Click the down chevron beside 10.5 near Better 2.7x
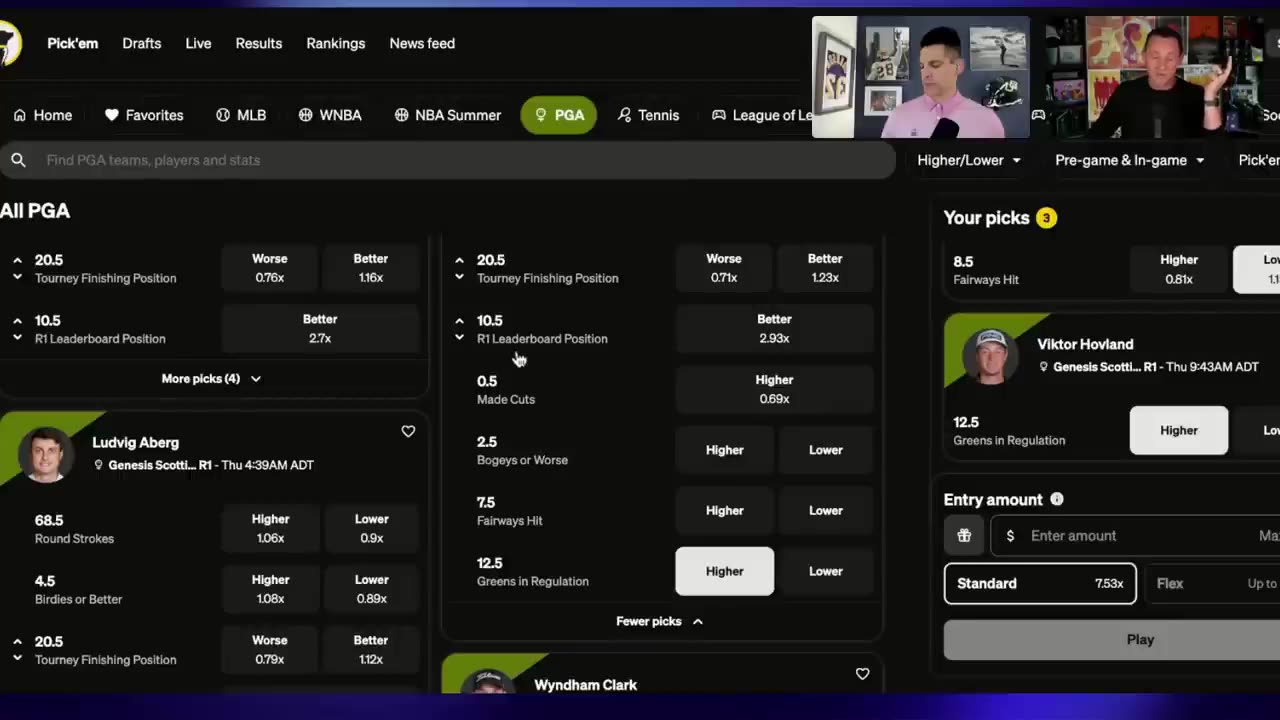1280x720 pixels. 17,338
